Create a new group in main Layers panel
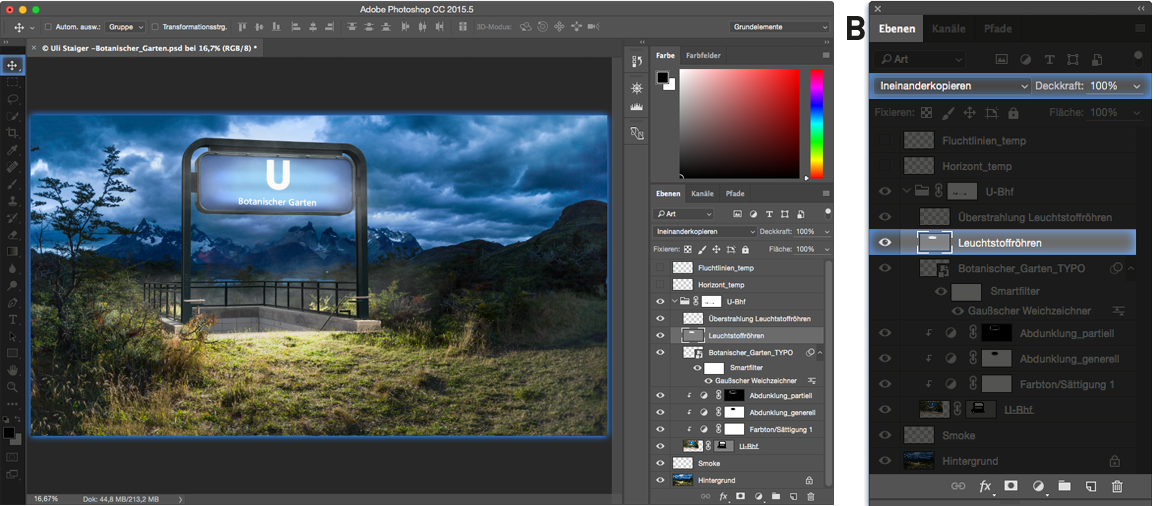This screenshot has height=506, width=1160. [x=775, y=496]
